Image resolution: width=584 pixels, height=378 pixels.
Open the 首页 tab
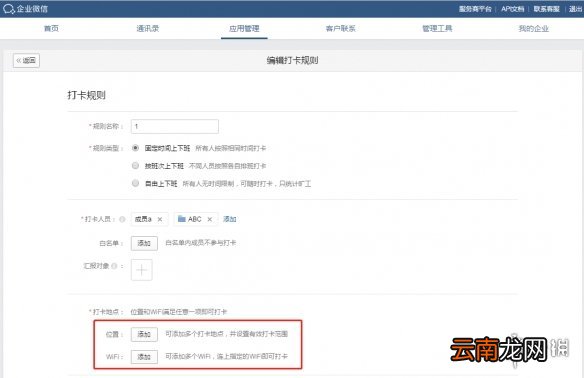pyautogui.click(x=51, y=28)
